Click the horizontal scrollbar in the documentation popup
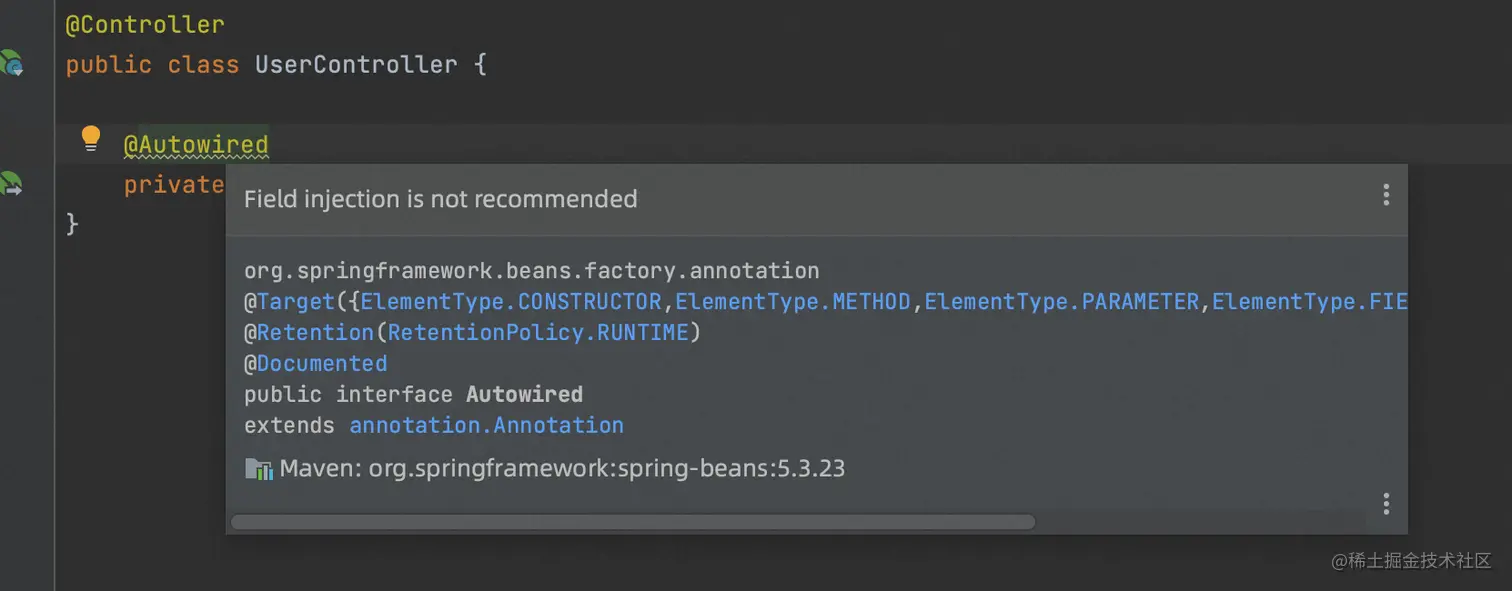Screen dimensions: 1512x591 (x=632, y=521)
